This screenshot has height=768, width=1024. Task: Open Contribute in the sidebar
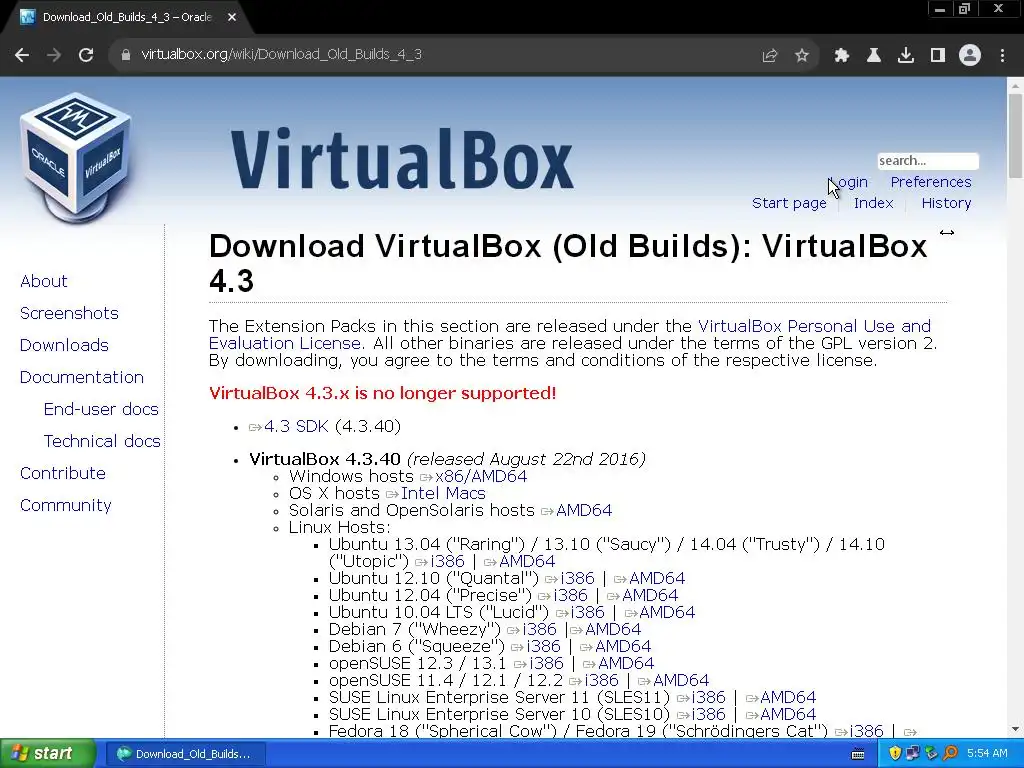pyautogui.click(x=63, y=473)
